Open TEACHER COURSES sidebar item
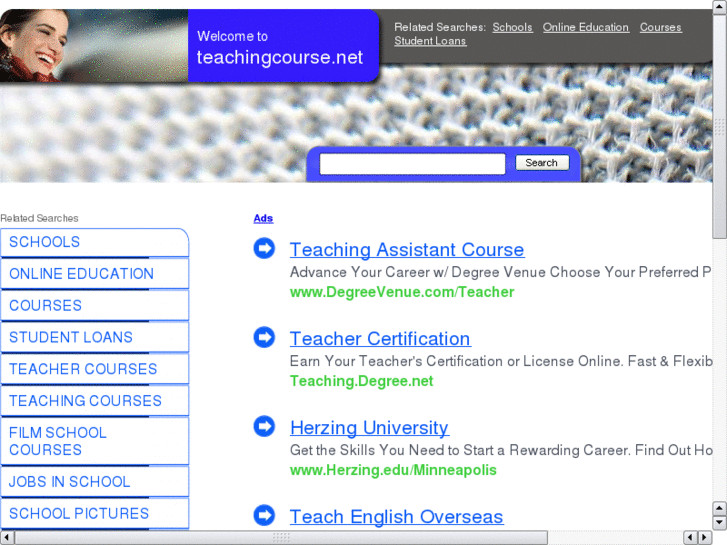 tap(95, 369)
